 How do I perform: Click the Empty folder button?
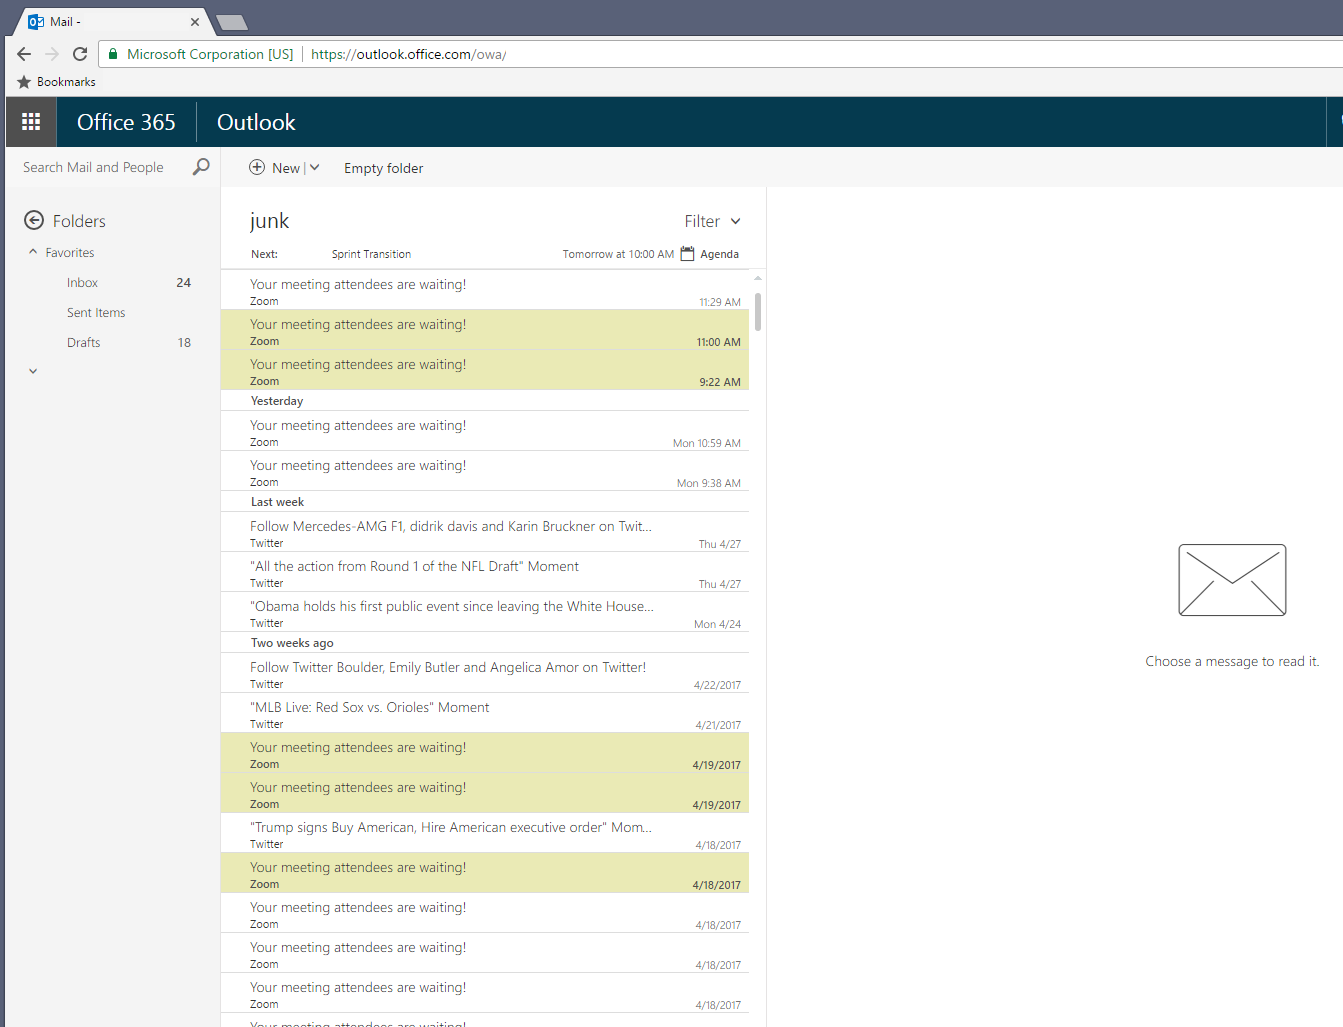coord(383,167)
